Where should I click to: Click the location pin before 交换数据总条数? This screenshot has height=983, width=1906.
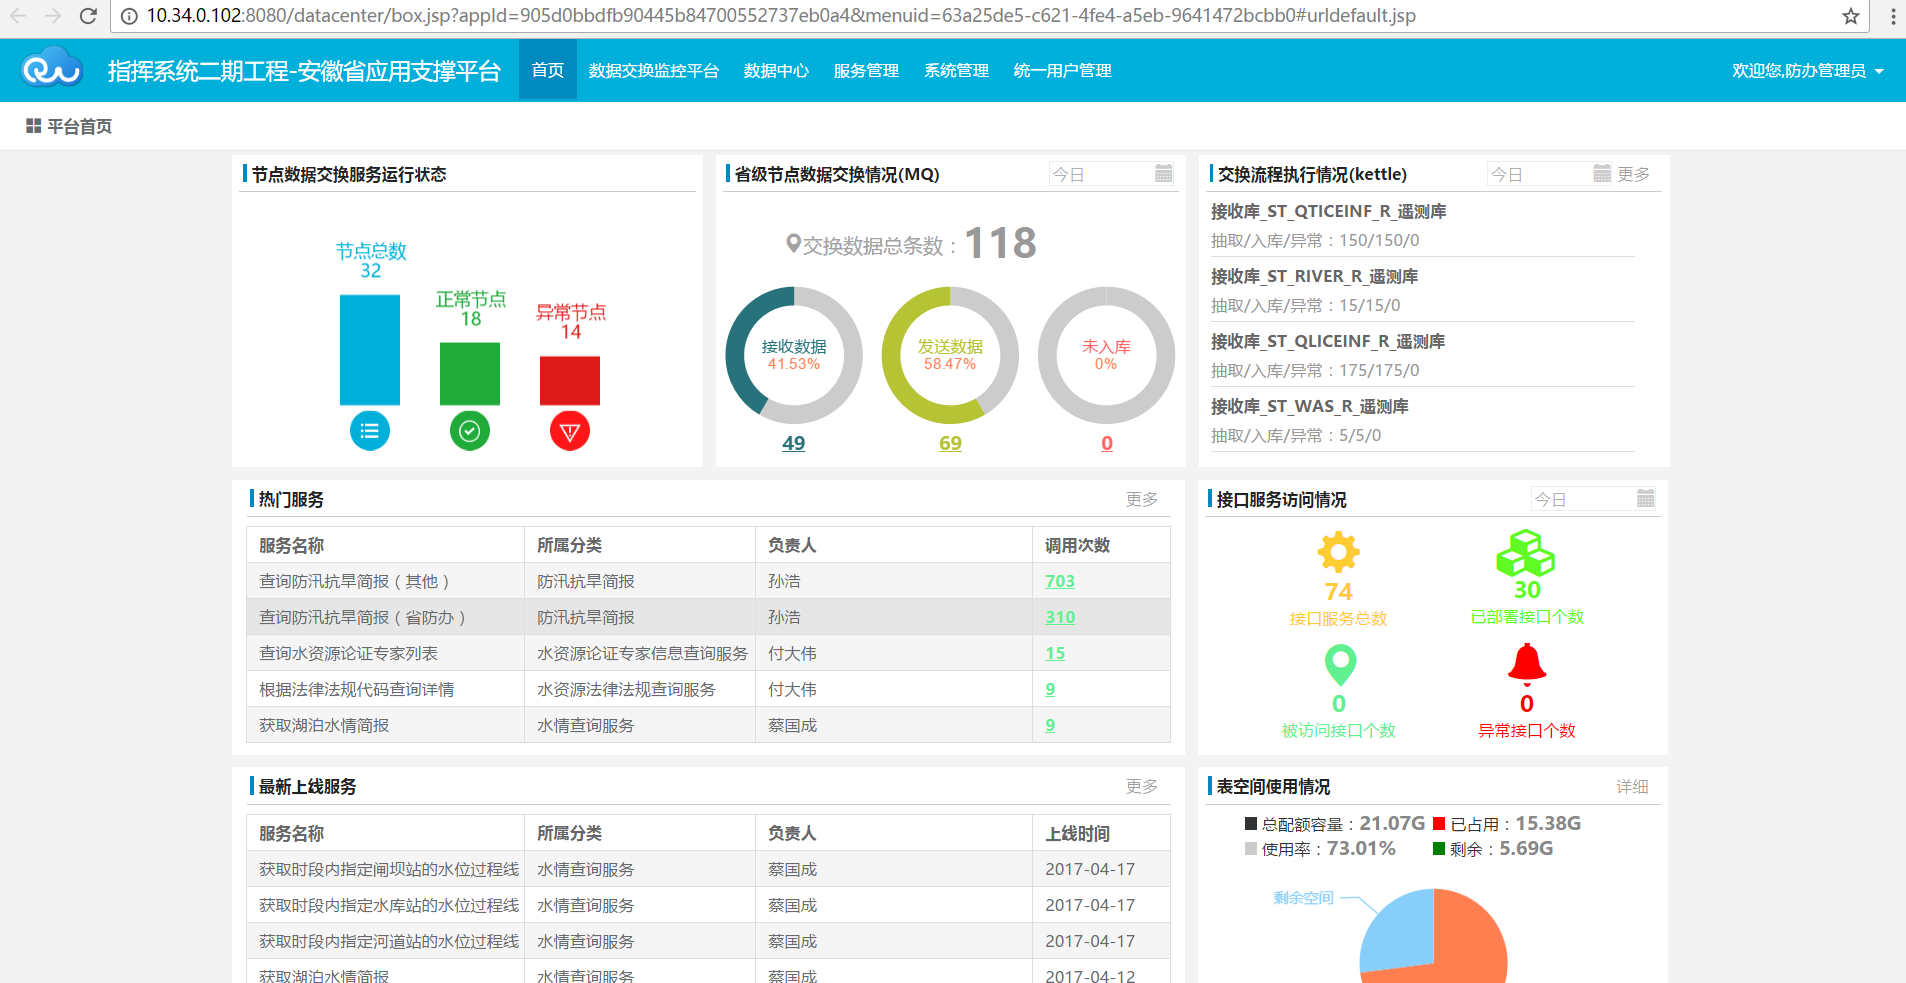tap(793, 243)
